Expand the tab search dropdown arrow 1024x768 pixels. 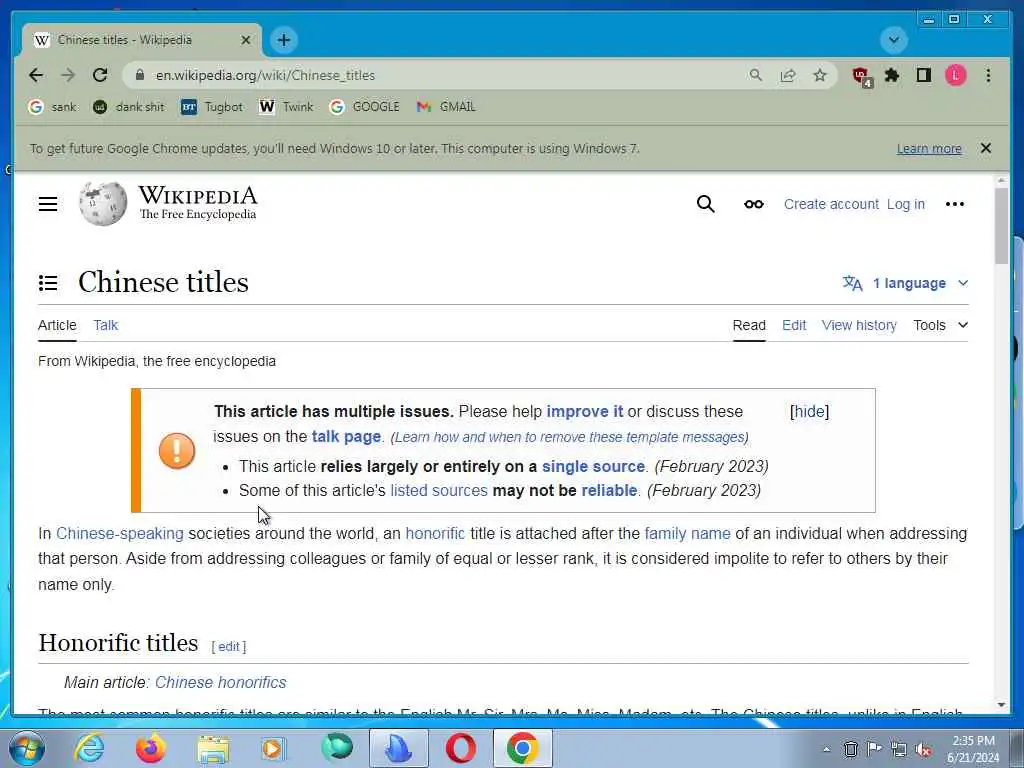tap(893, 40)
